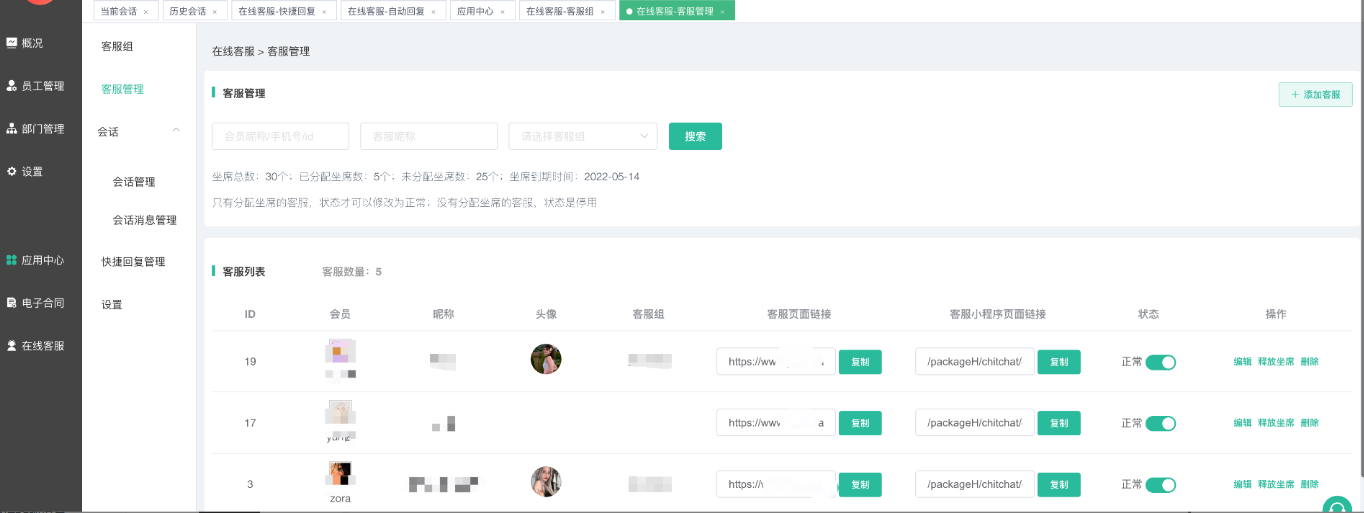The width and height of the screenshot is (1364, 513).
Task: Disable status switch for ID 17
Action: click(x=1160, y=423)
